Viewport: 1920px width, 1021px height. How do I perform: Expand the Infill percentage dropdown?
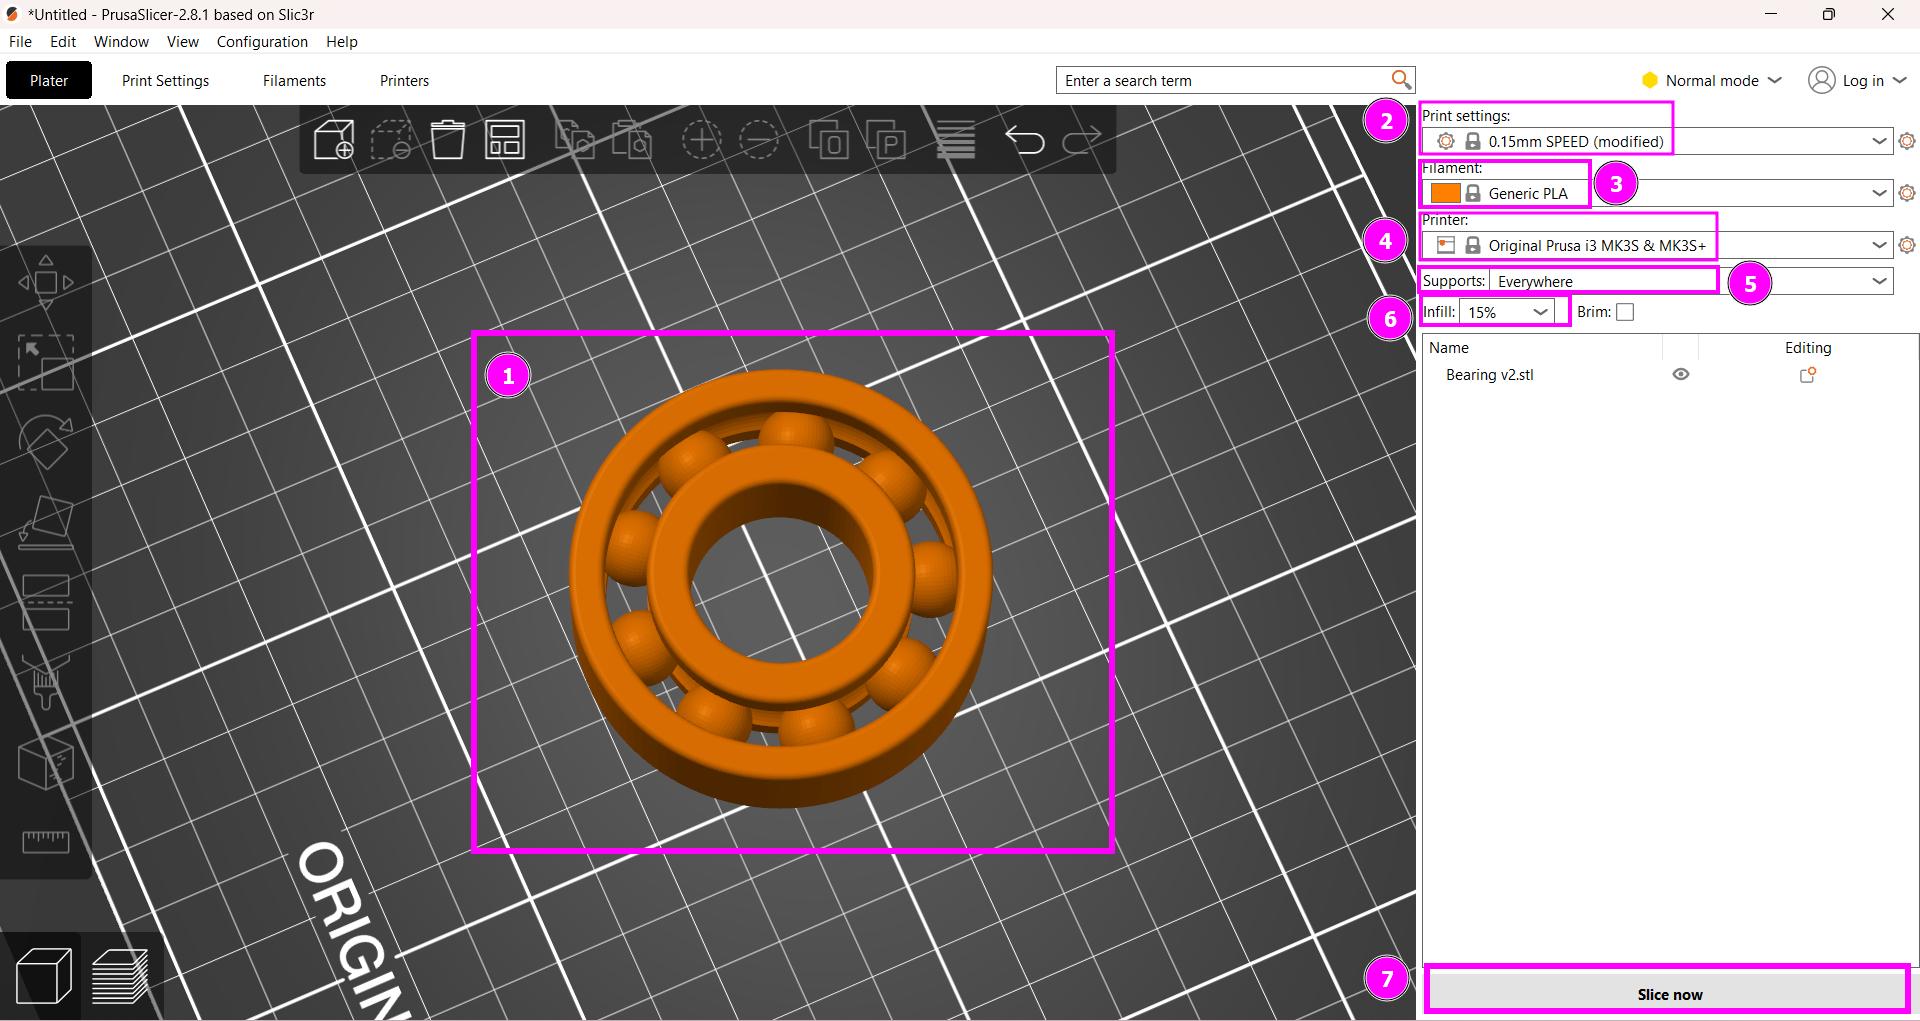pos(1540,312)
